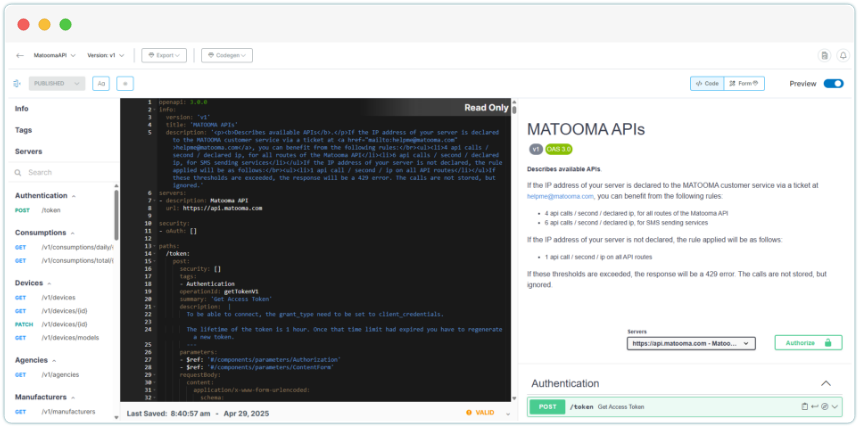Select GET /v1/devices/models endpoint
The width and height of the screenshot is (859, 428).
(57, 338)
